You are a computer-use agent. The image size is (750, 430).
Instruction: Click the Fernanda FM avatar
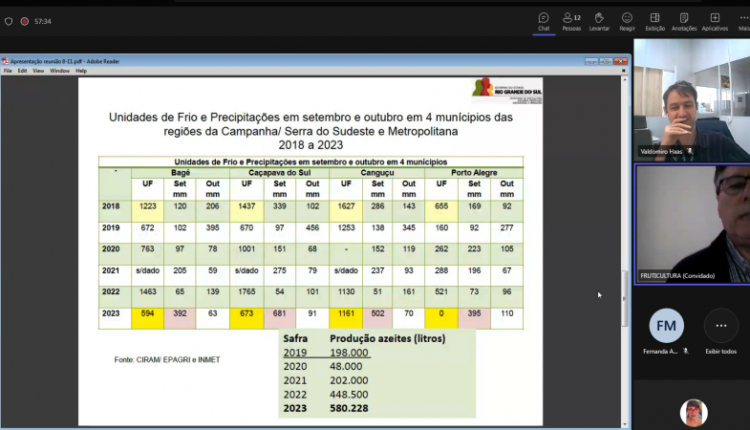(666, 326)
